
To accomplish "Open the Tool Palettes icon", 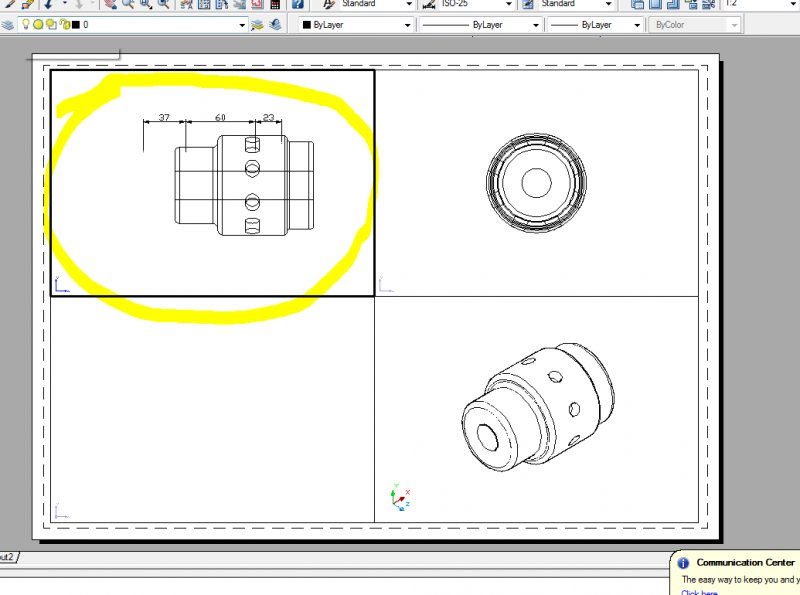I will coord(222,4).
